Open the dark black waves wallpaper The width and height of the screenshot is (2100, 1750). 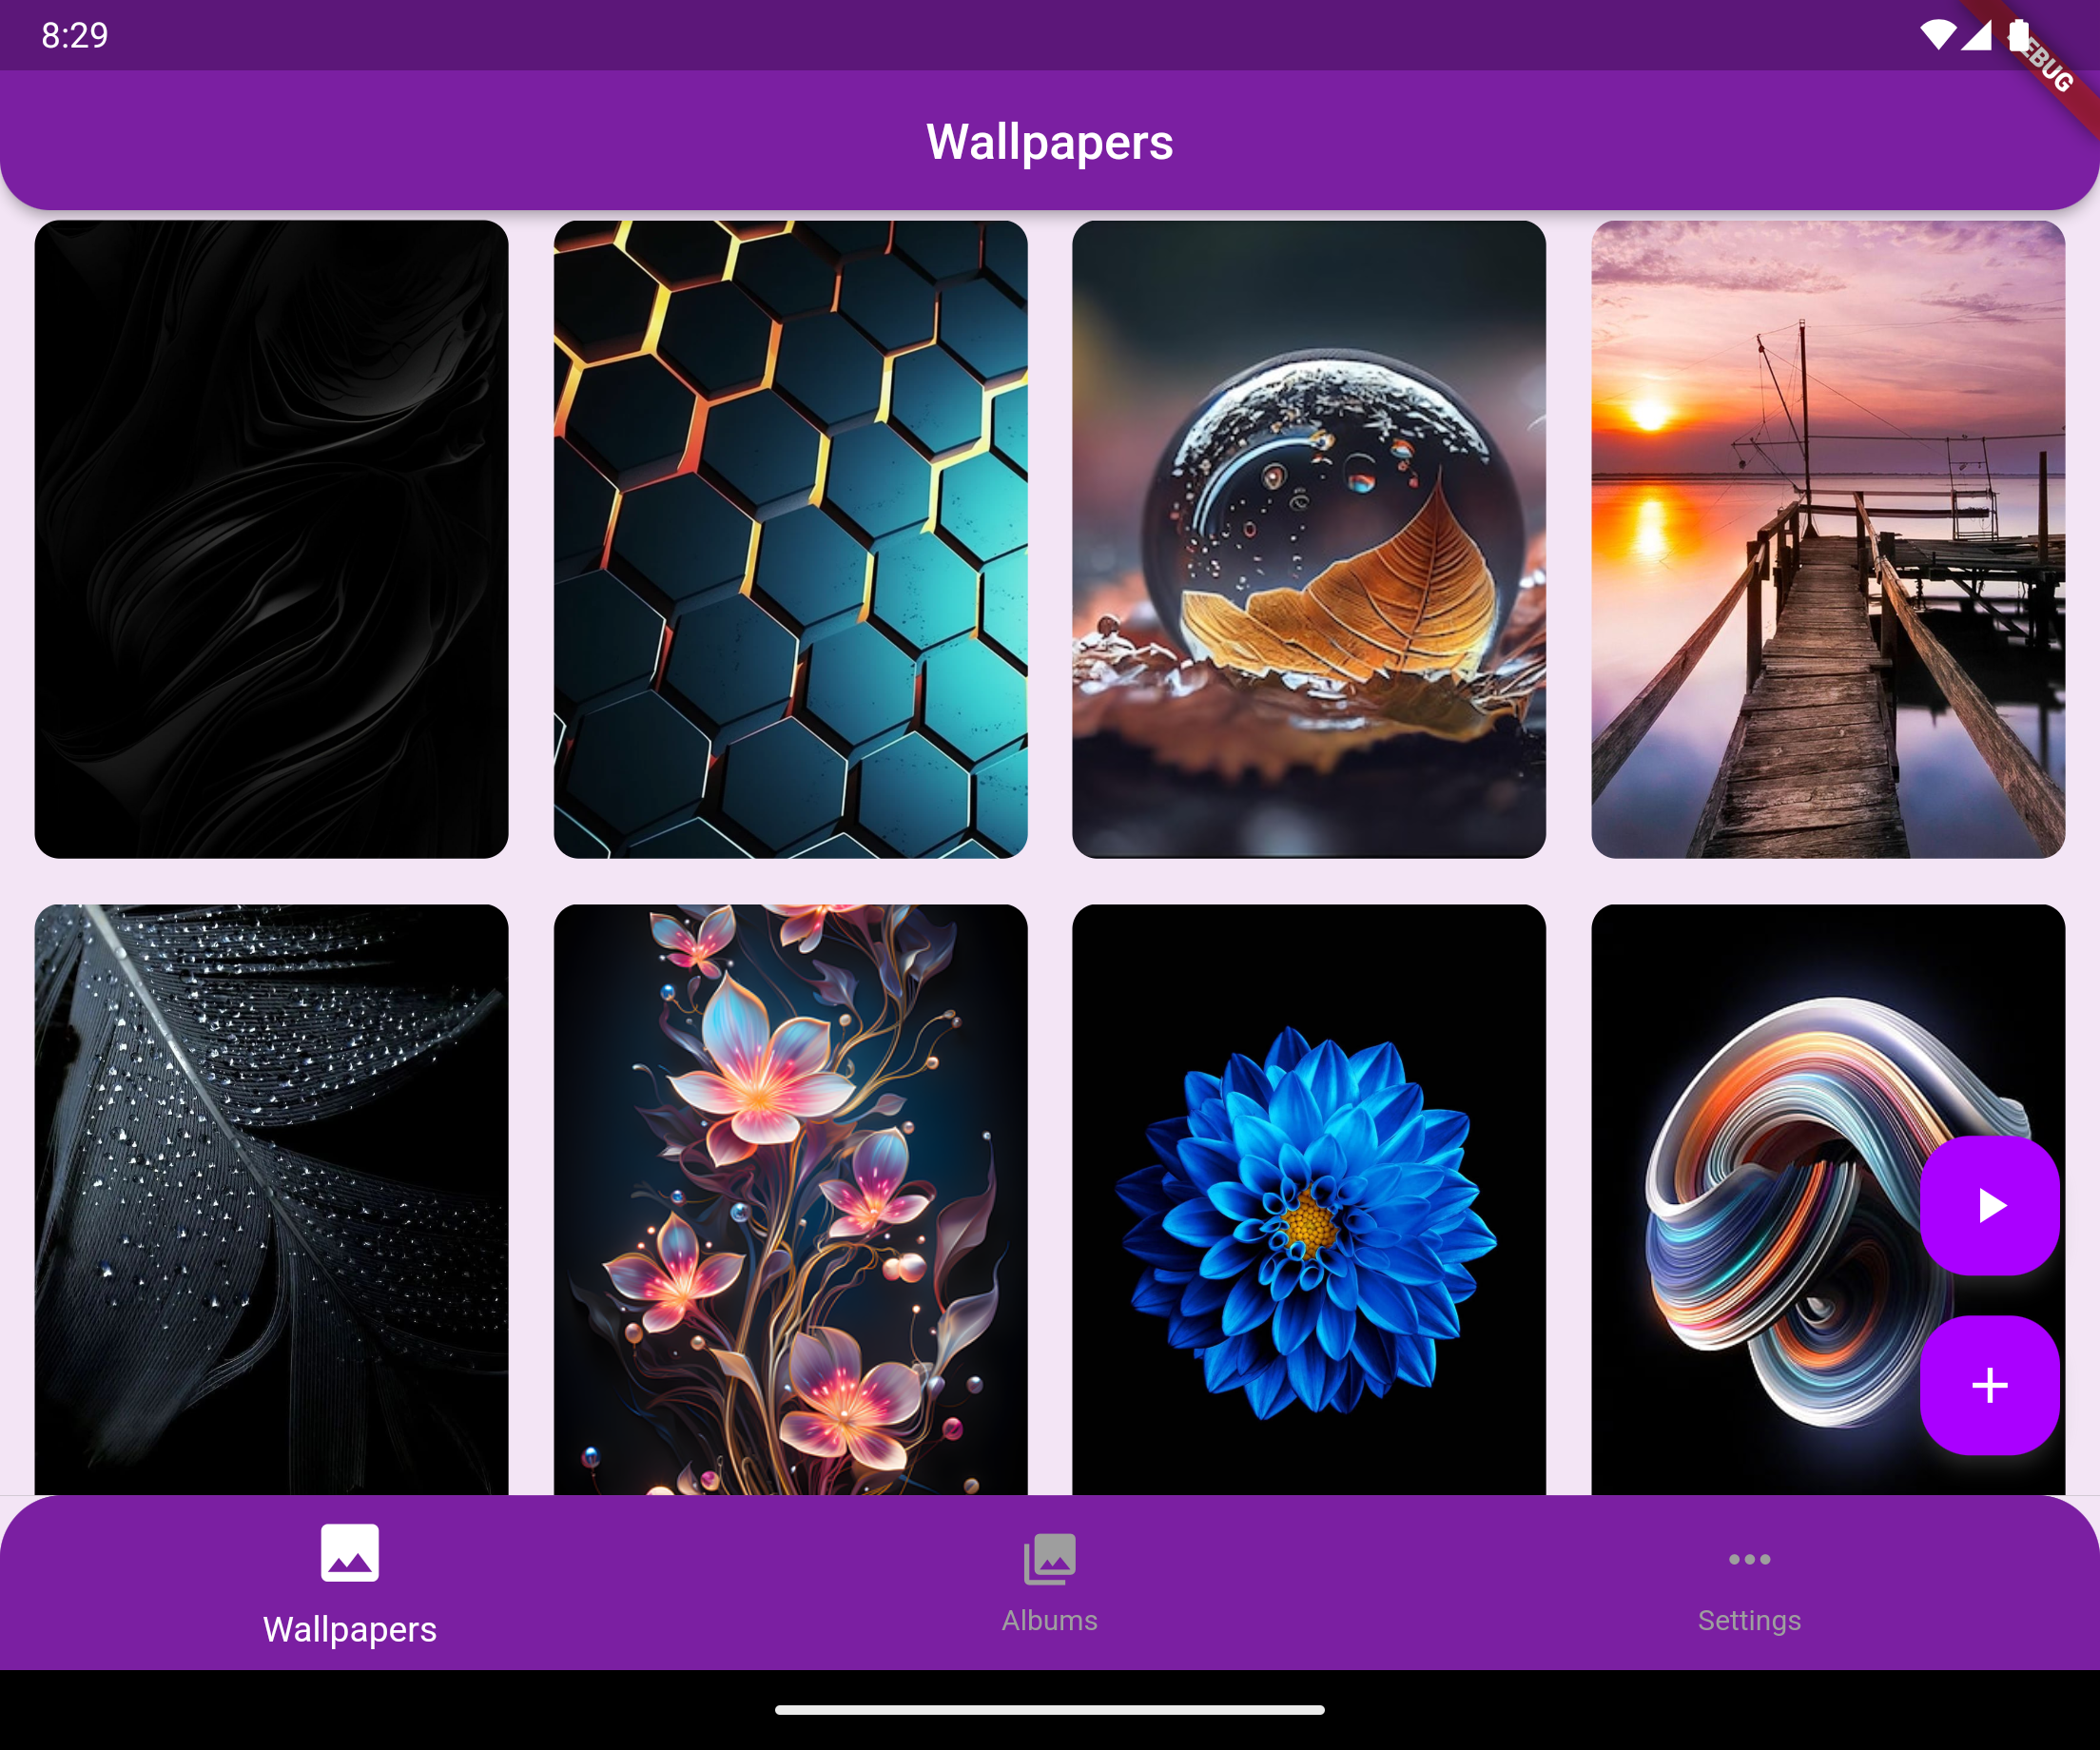click(271, 539)
